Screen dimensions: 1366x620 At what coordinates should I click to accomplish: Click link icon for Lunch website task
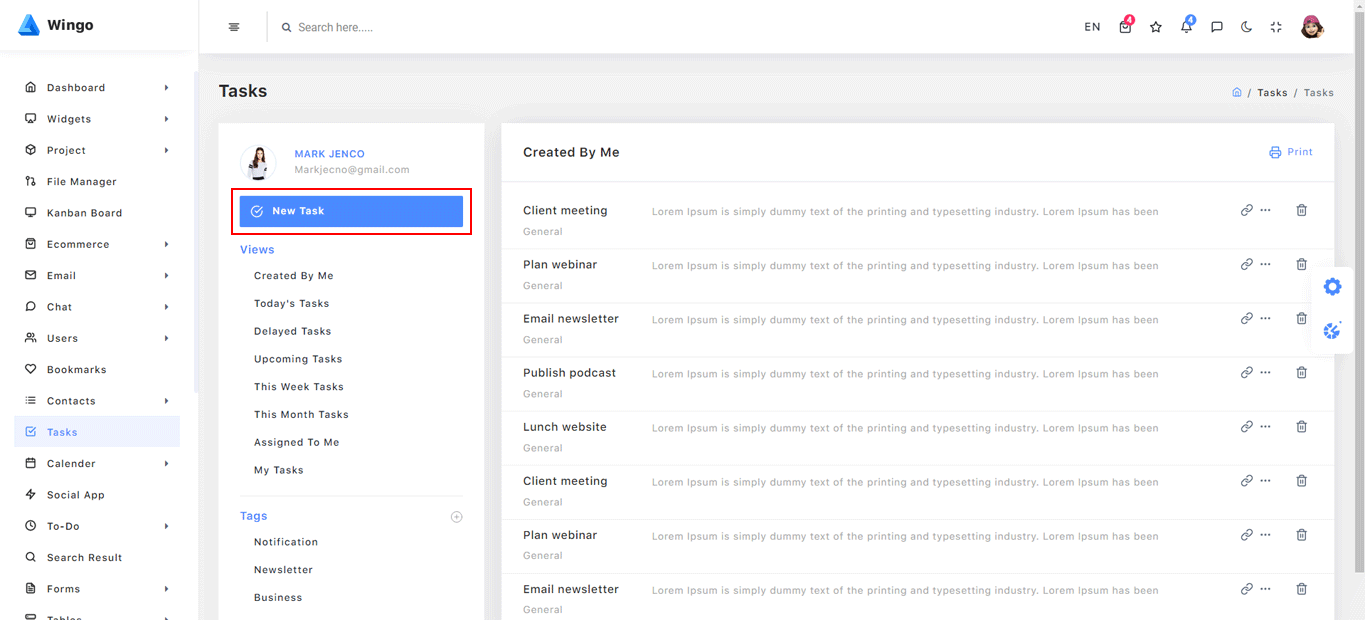(1246, 427)
